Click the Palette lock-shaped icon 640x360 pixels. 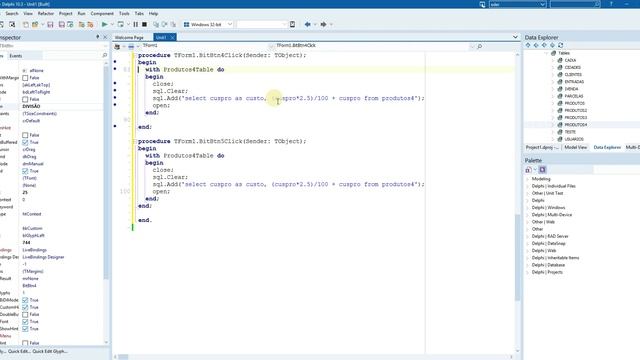click(528, 169)
